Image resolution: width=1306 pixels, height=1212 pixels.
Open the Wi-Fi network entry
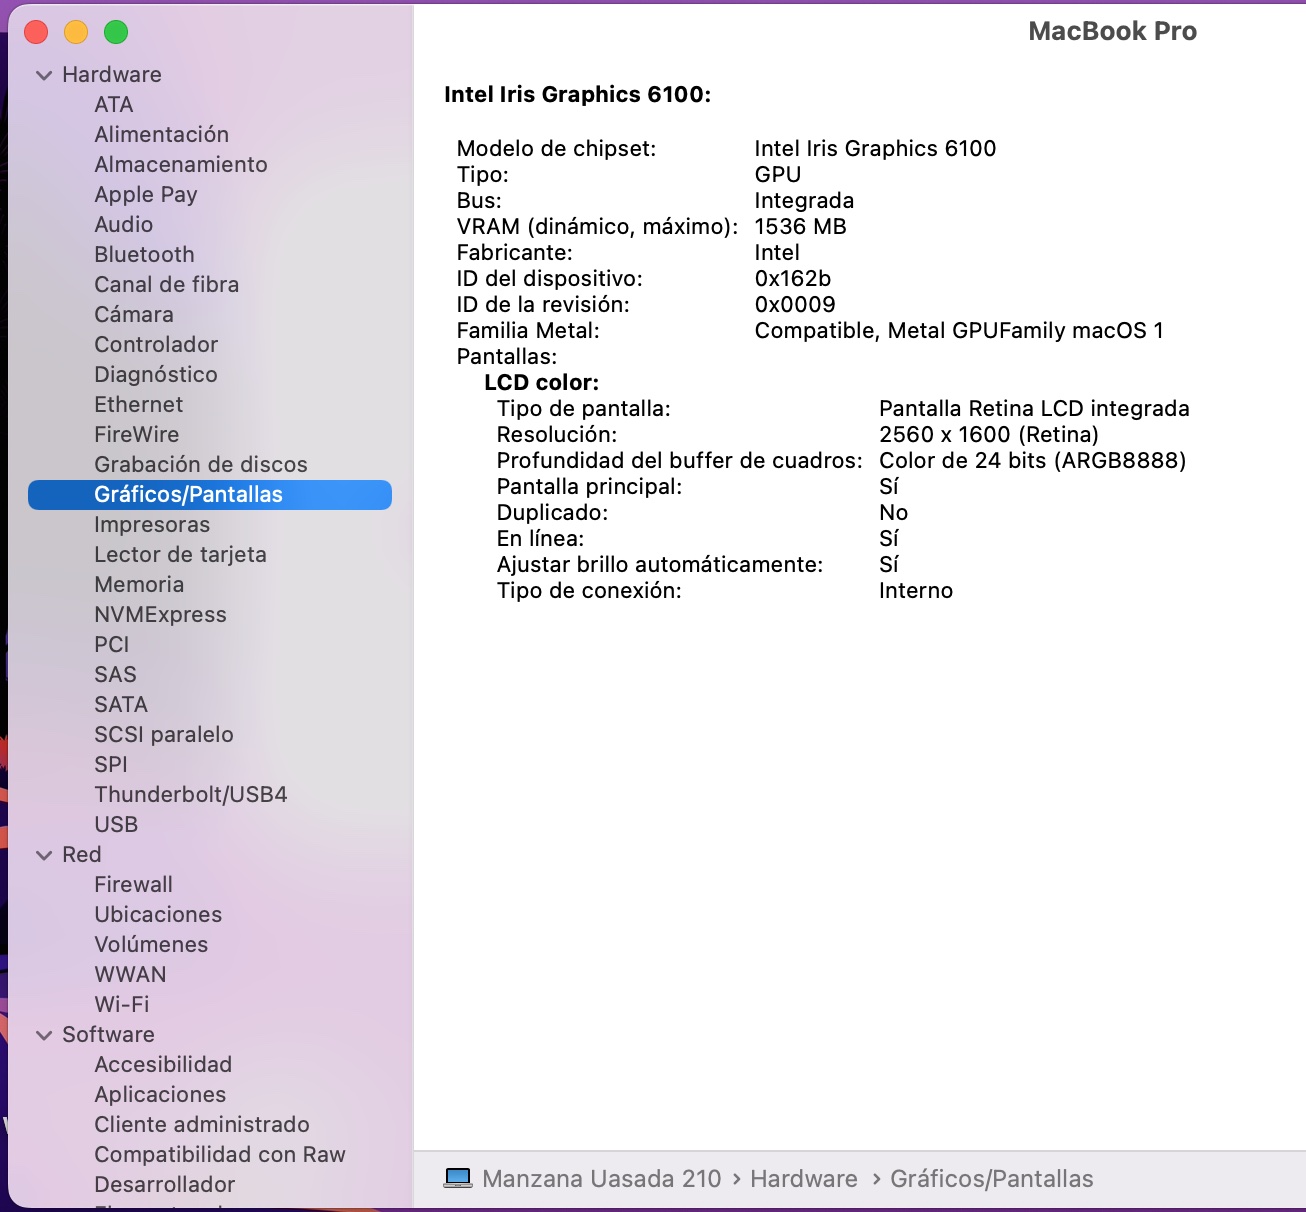pos(121,1004)
